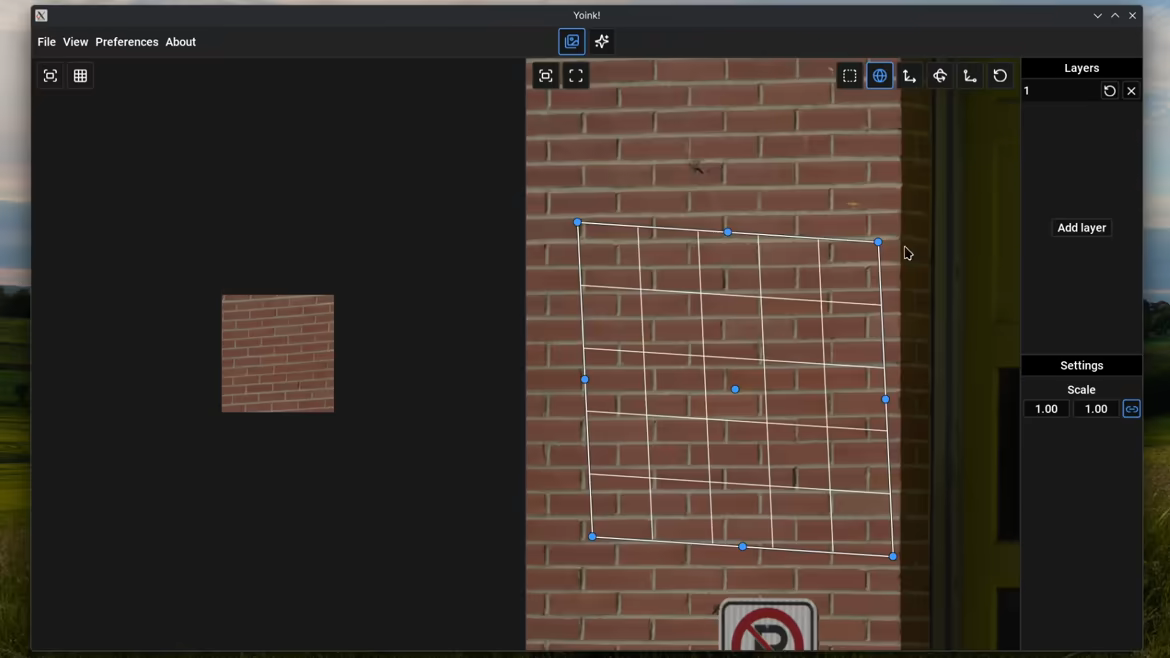The height and width of the screenshot is (658, 1170).
Task: Select layer 1 in the Layers list
Action: click(1060, 91)
